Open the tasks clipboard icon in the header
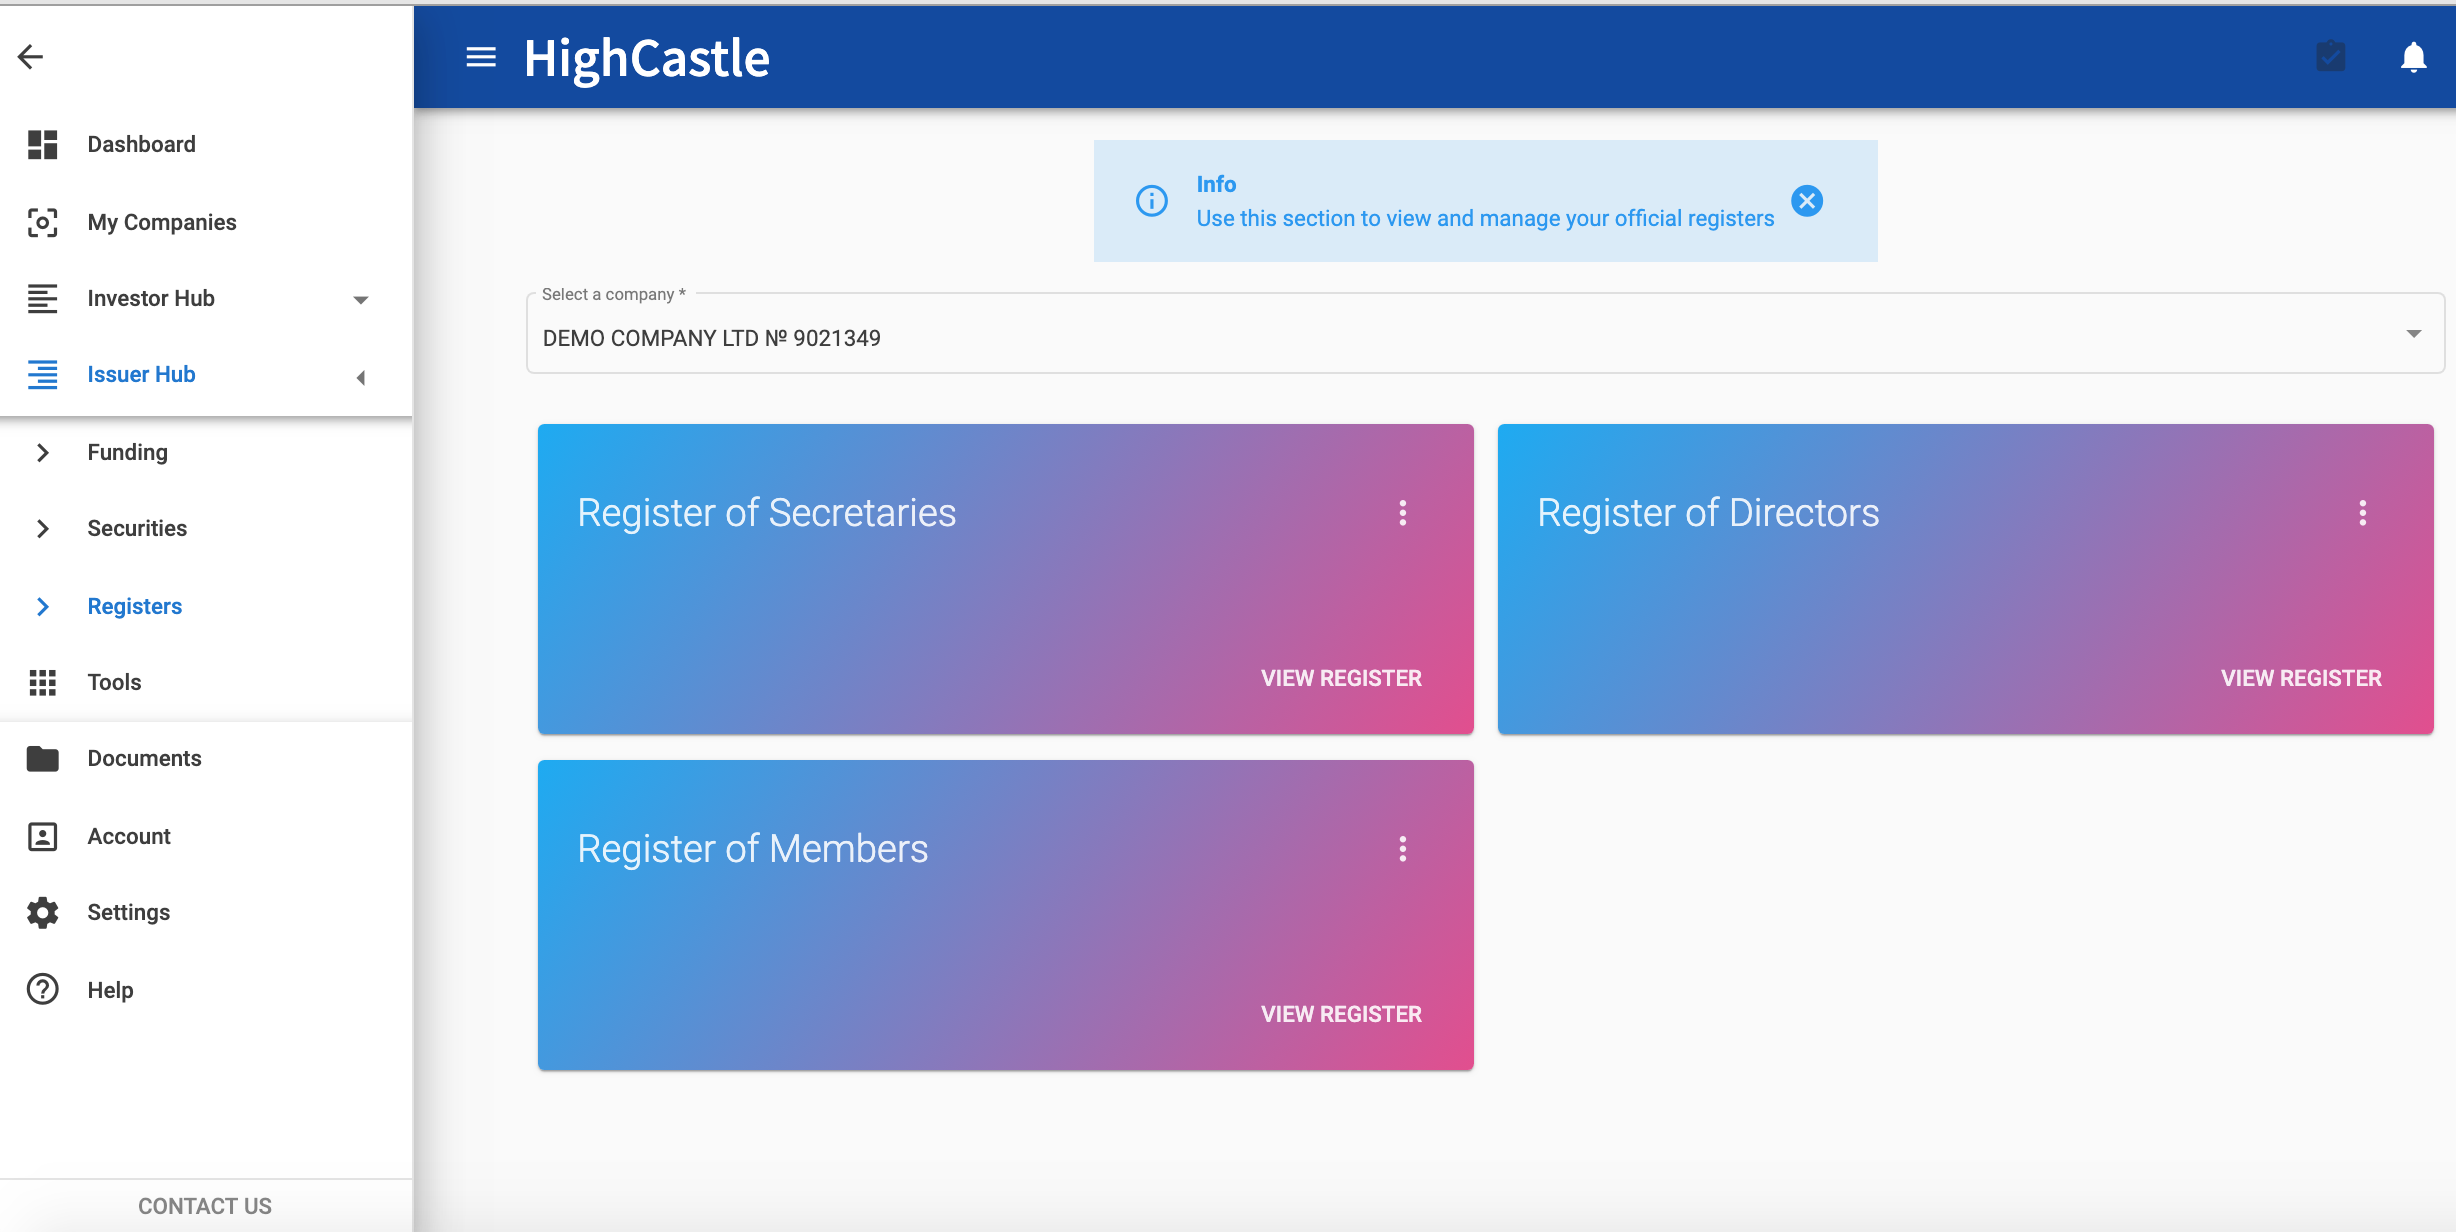The height and width of the screenshot is (1232, 2456). coord(2330,57)
